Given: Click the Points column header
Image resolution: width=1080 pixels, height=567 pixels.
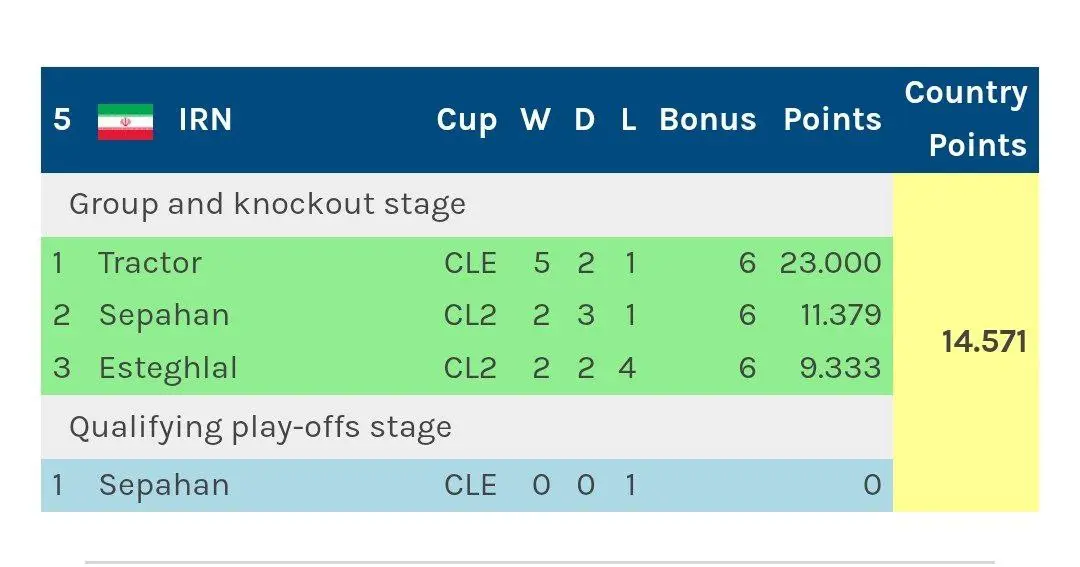Looking at the screenshot, I should [x=832, y=120].
